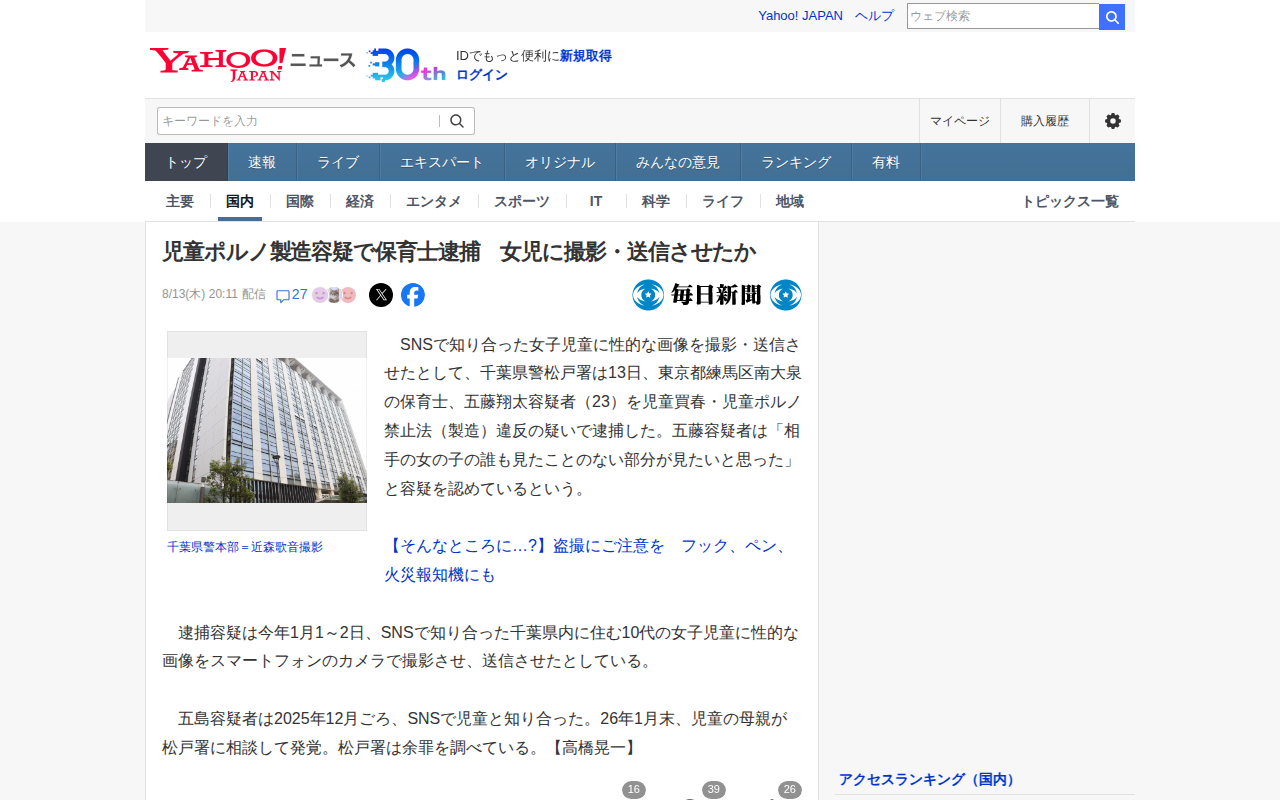Open トピックス一覧
This screenshot has width=1280, height=800.
[x=1070, y=201]
